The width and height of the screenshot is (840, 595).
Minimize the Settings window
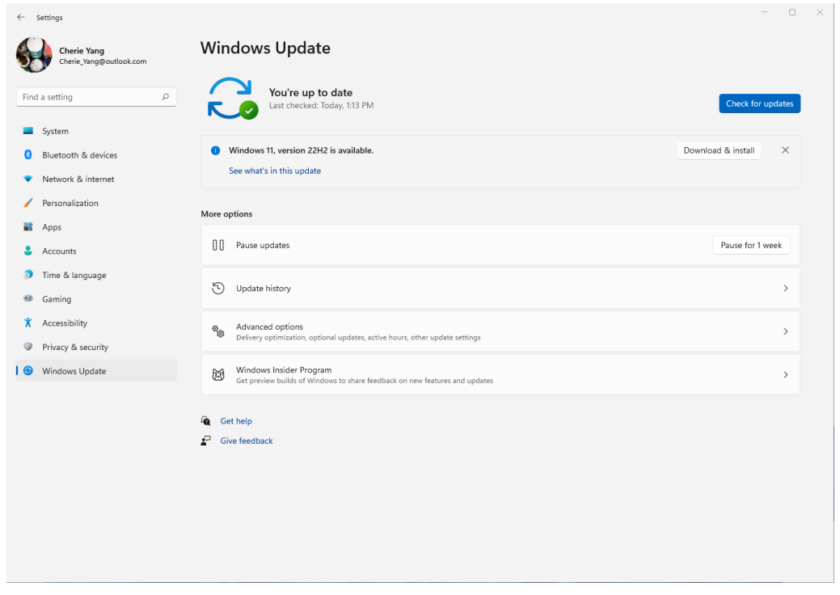pyautogui.click(x=765, y=12)
